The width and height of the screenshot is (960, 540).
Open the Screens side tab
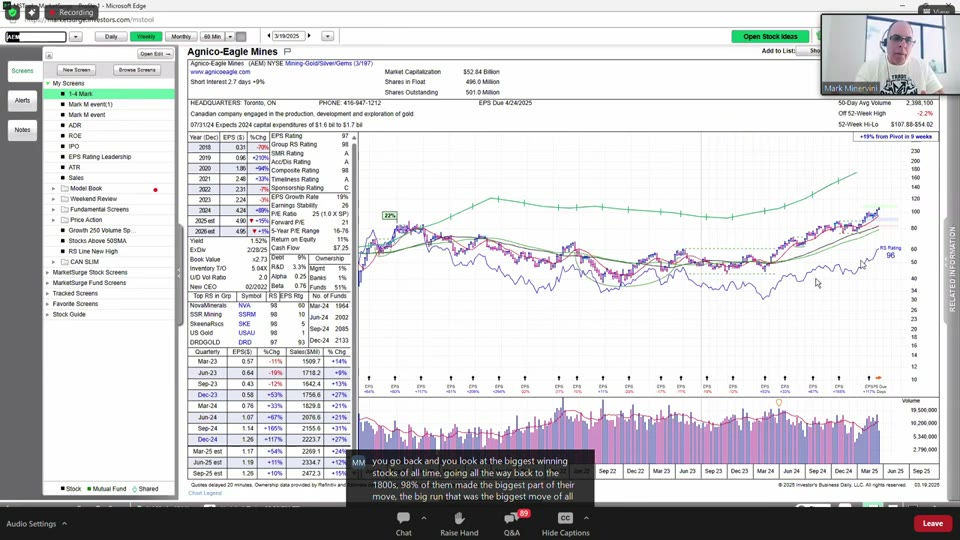pyautogui.click(x=23, y=71)
